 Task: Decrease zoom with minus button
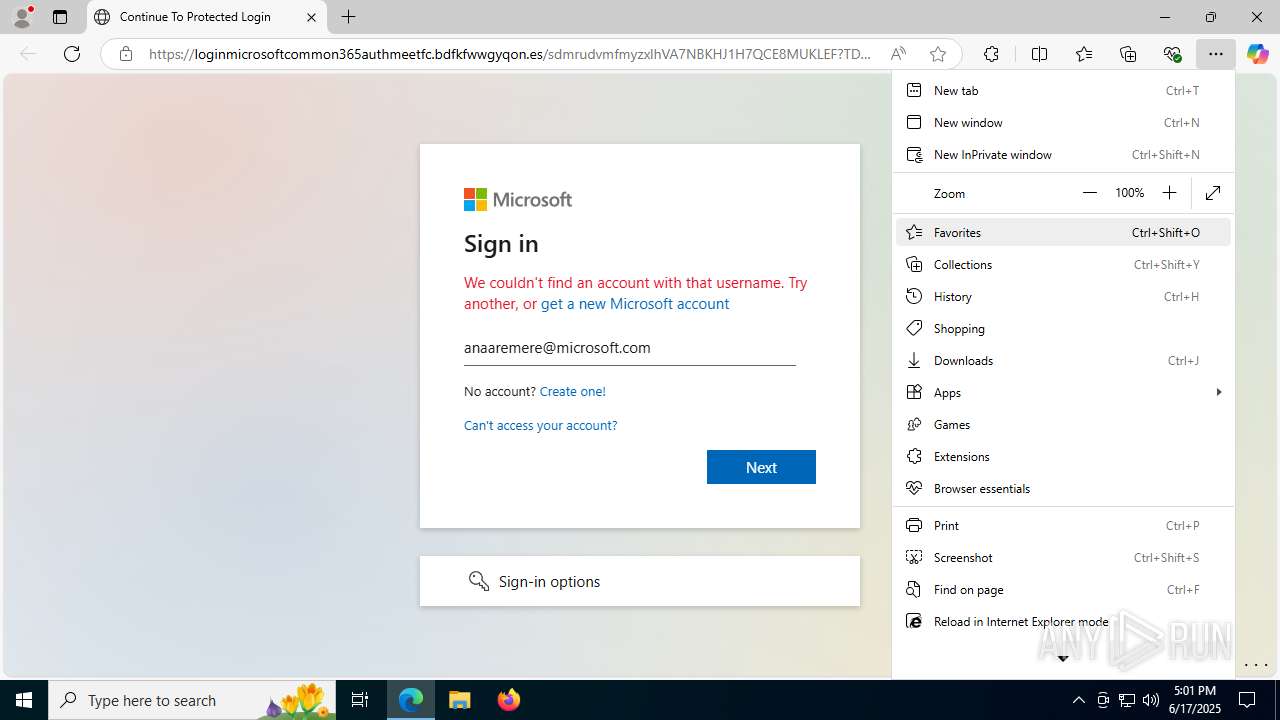[x=1090, y=193]
